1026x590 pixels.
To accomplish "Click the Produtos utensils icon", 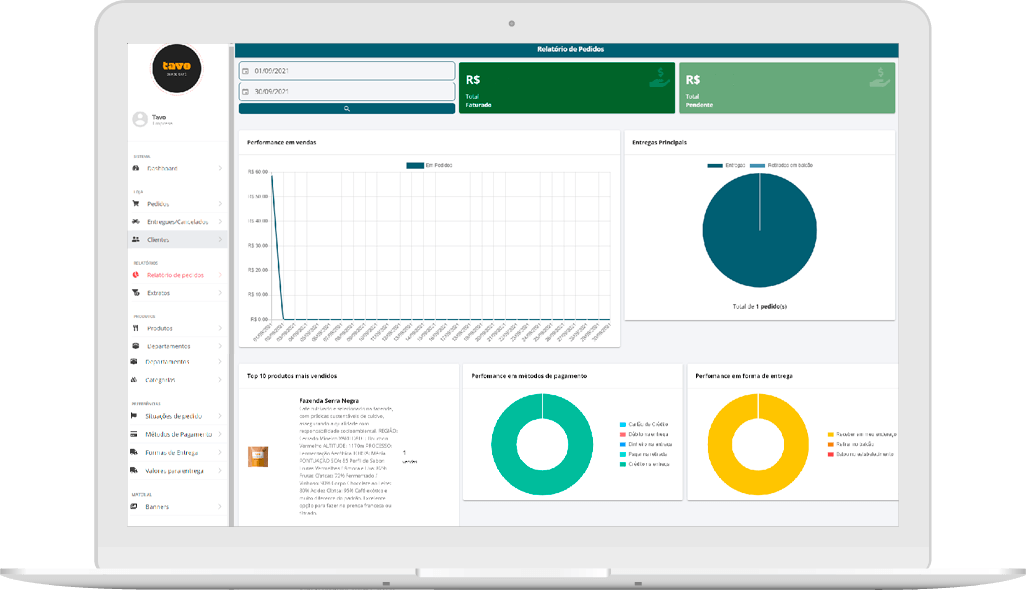I will pos(135,328).
